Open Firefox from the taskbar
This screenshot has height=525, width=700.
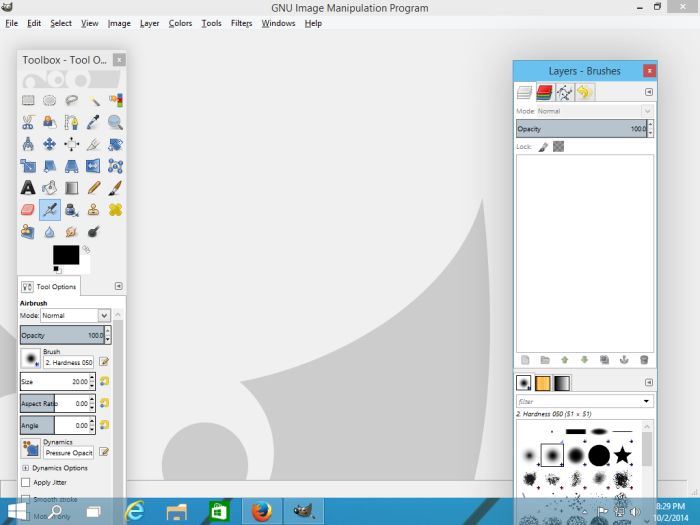262,511
